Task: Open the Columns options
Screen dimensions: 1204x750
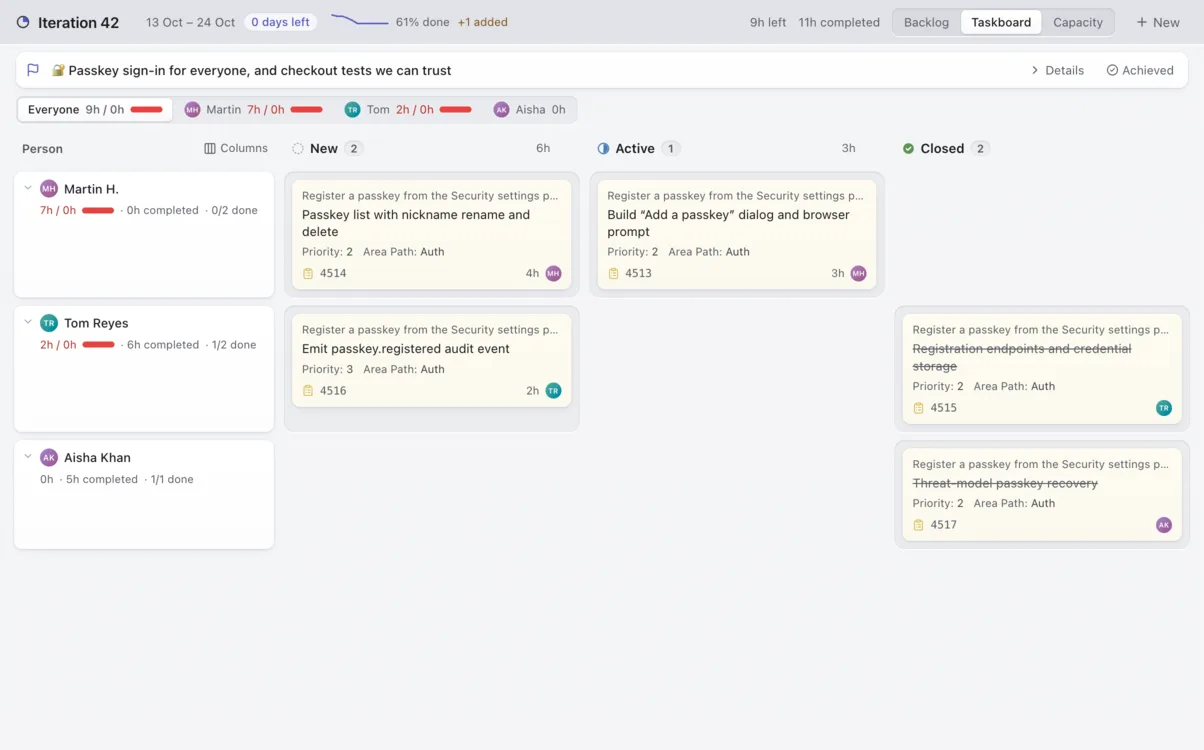Action: pyautogui.click(x=236, y=148)
